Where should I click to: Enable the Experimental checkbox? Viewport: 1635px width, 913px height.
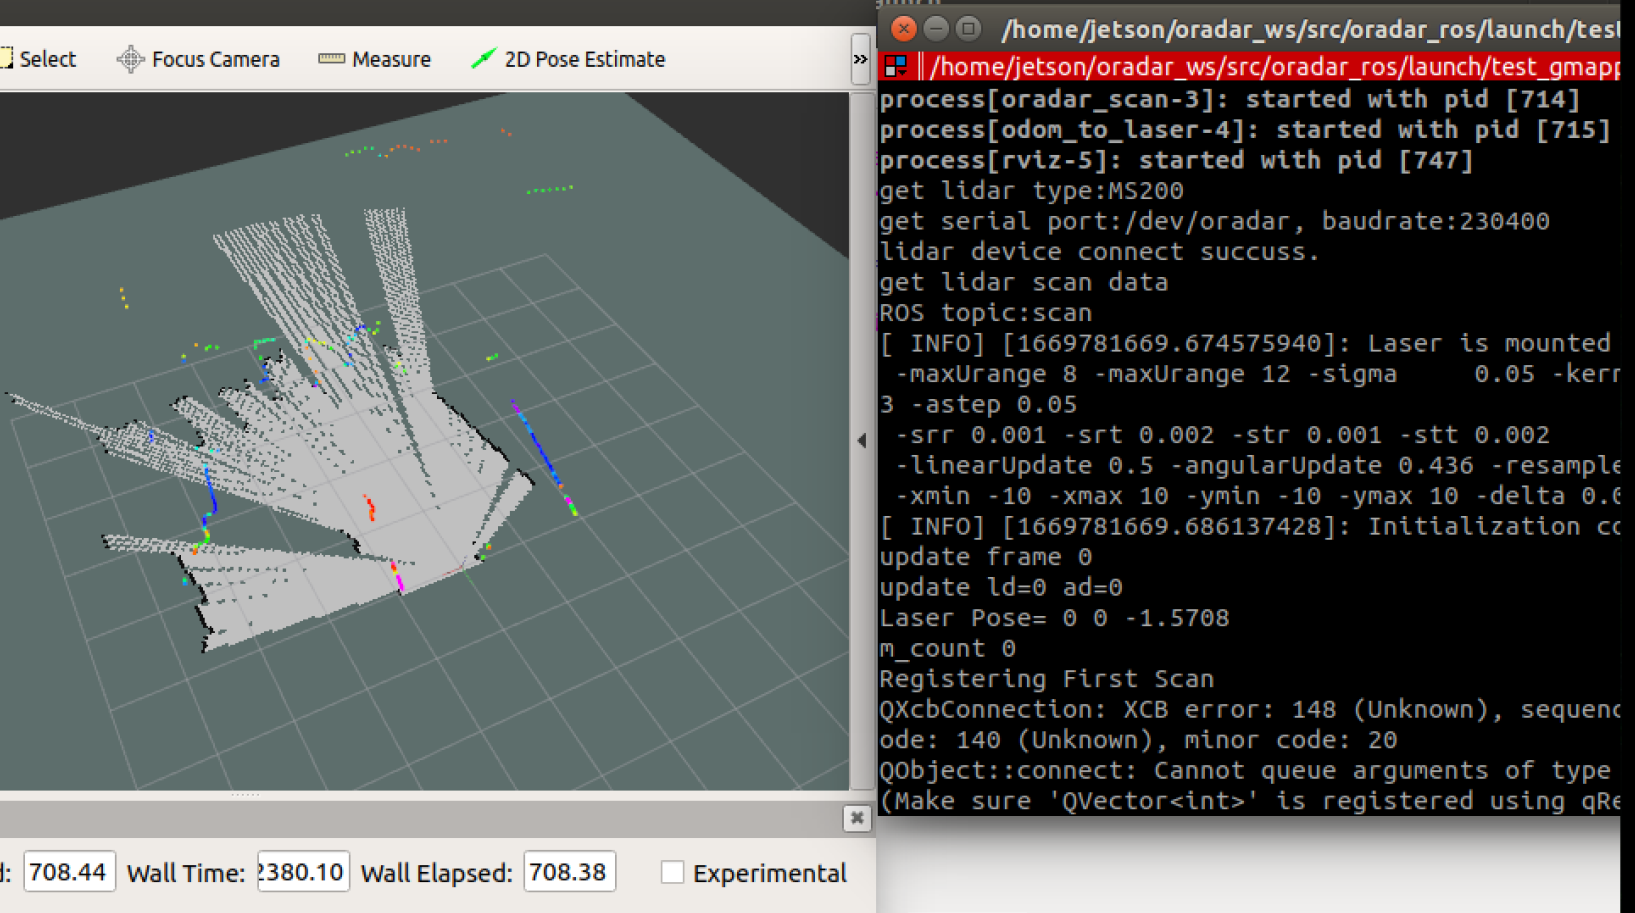pos(672,872)
